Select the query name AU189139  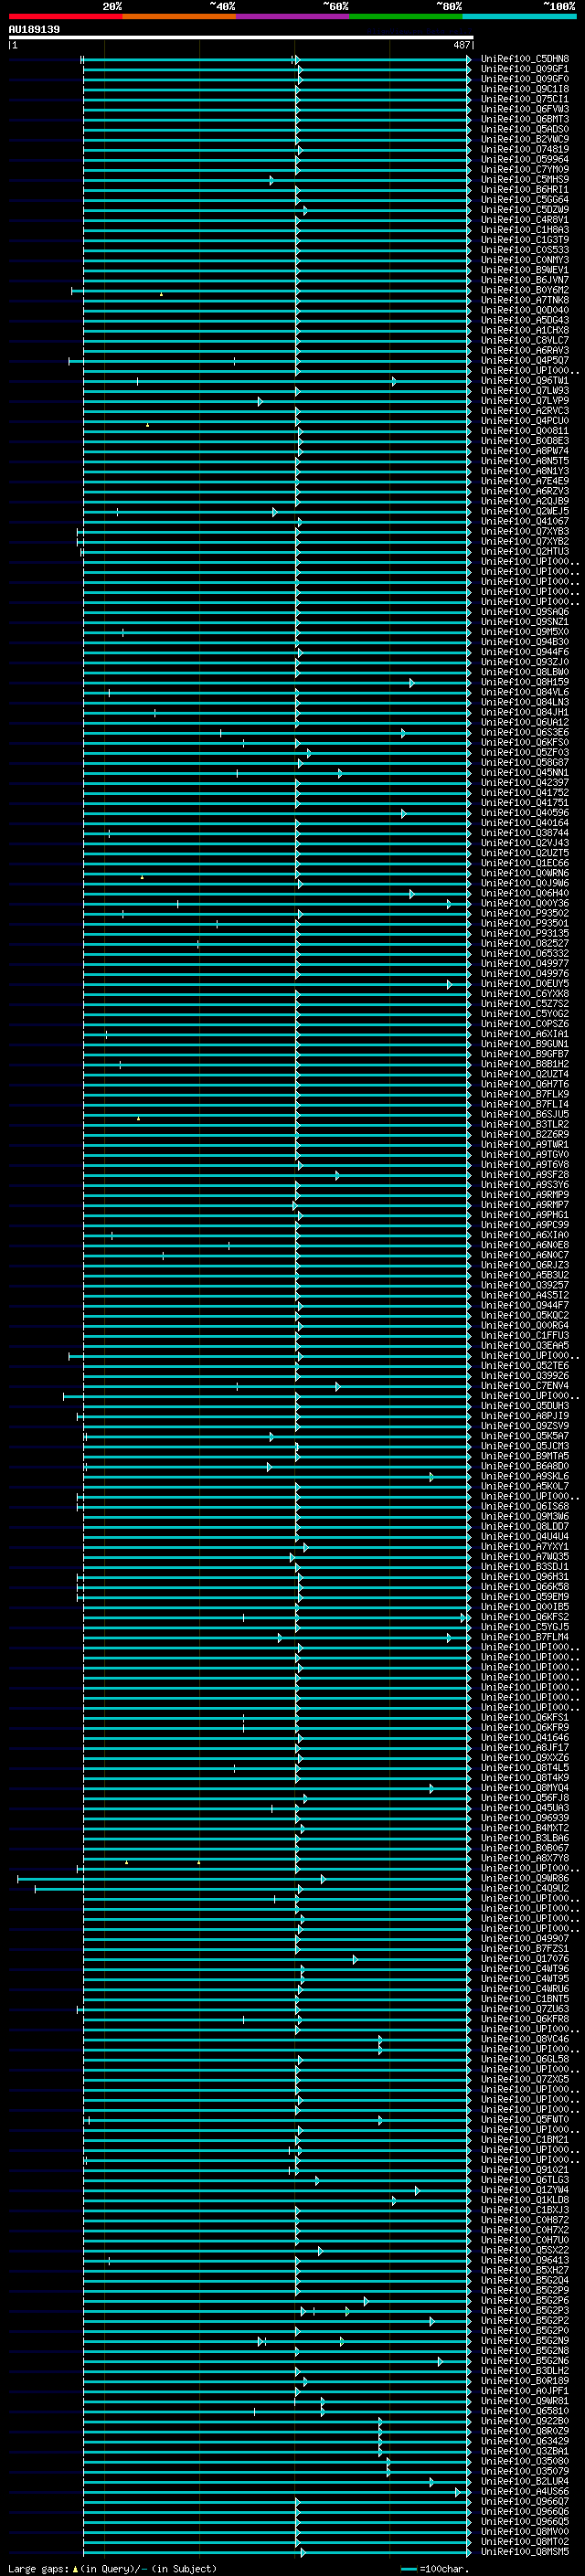click(x=34, y=30)
